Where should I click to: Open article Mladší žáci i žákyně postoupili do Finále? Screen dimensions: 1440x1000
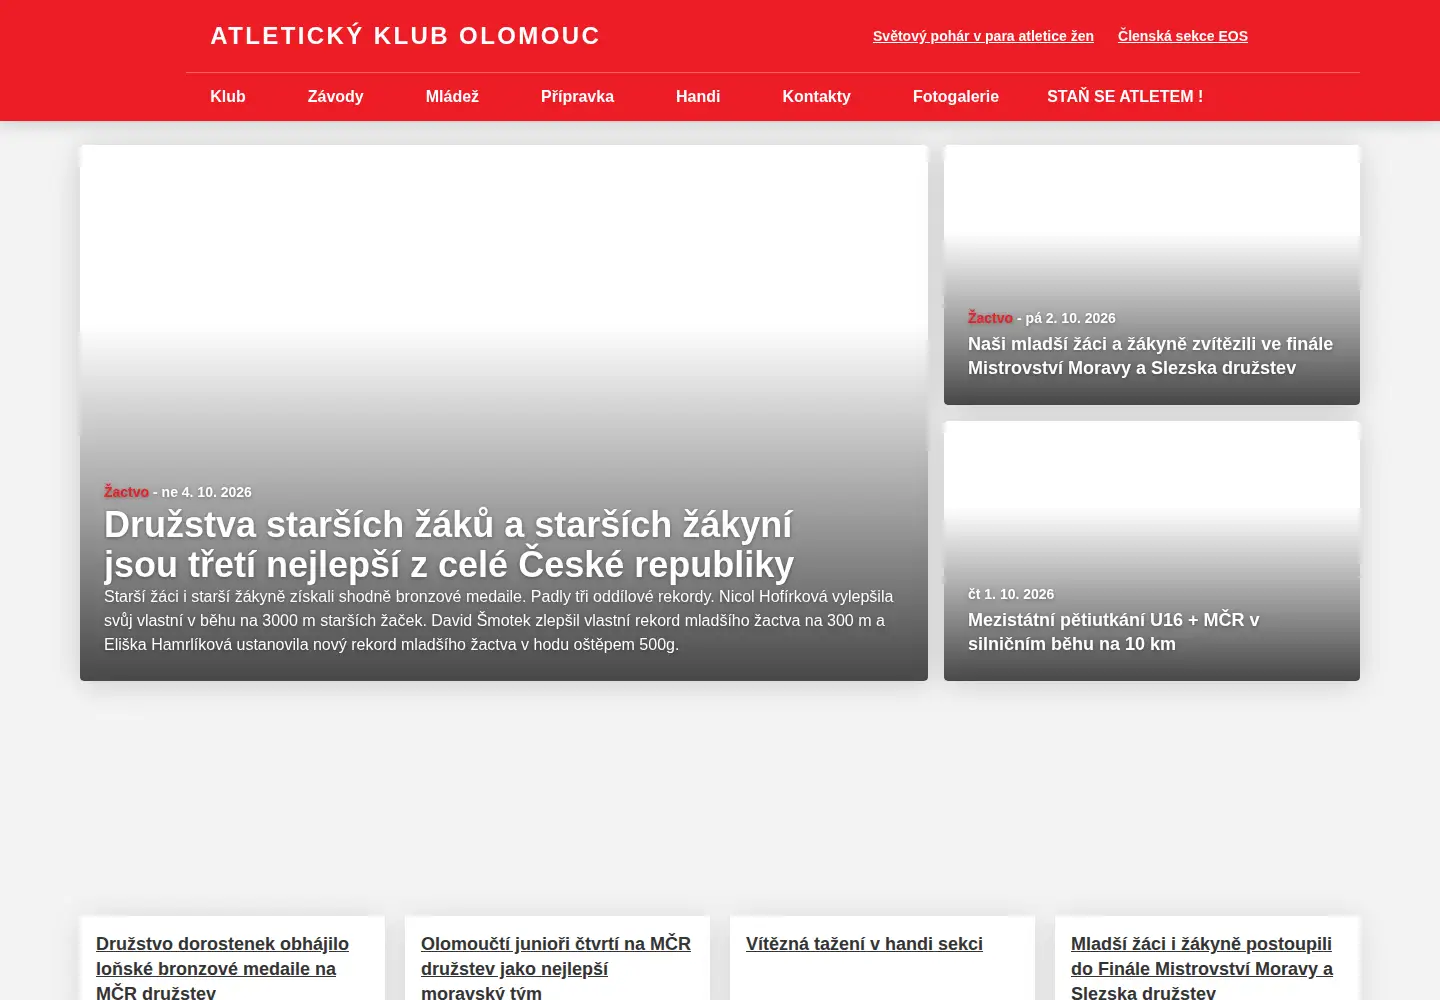[1202, 968]
